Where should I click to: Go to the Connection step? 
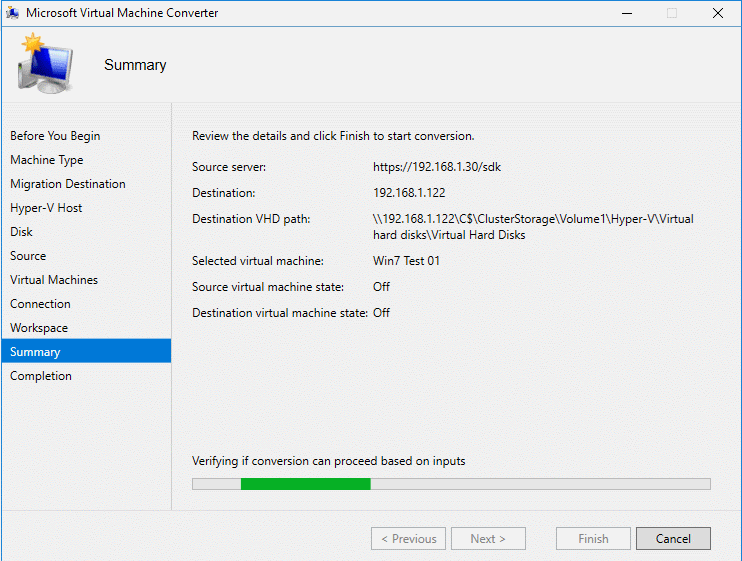point(40,304)
